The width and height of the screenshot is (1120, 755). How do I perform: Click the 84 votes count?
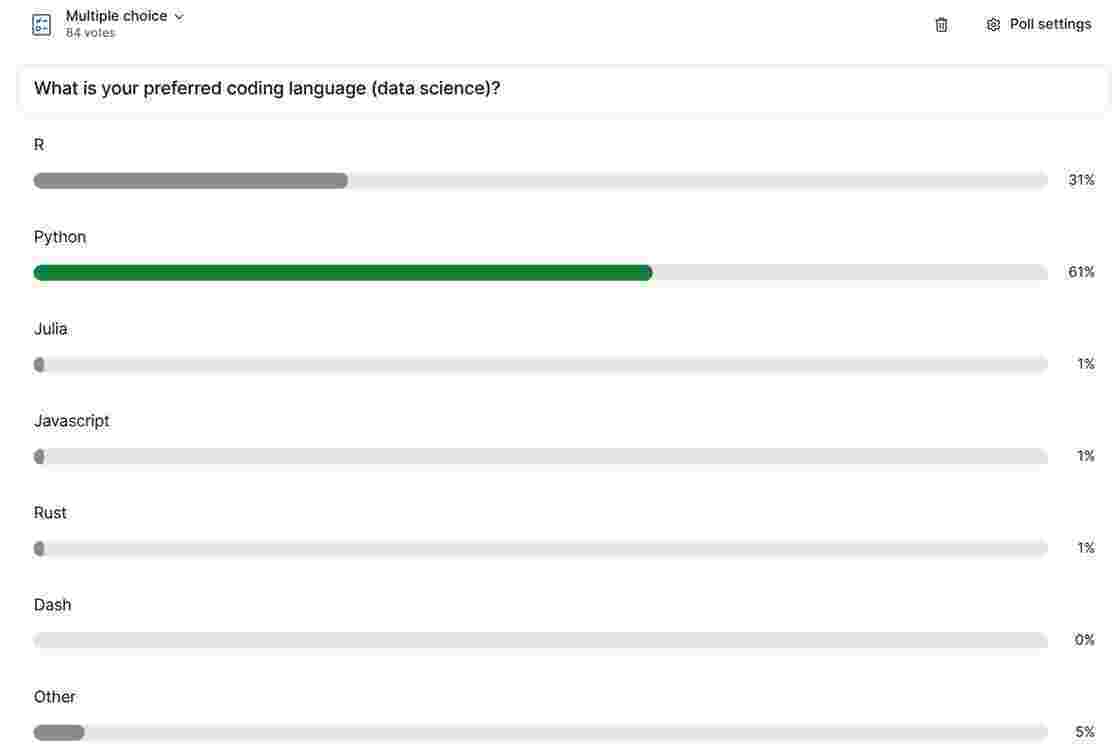[x=90, y=33]
